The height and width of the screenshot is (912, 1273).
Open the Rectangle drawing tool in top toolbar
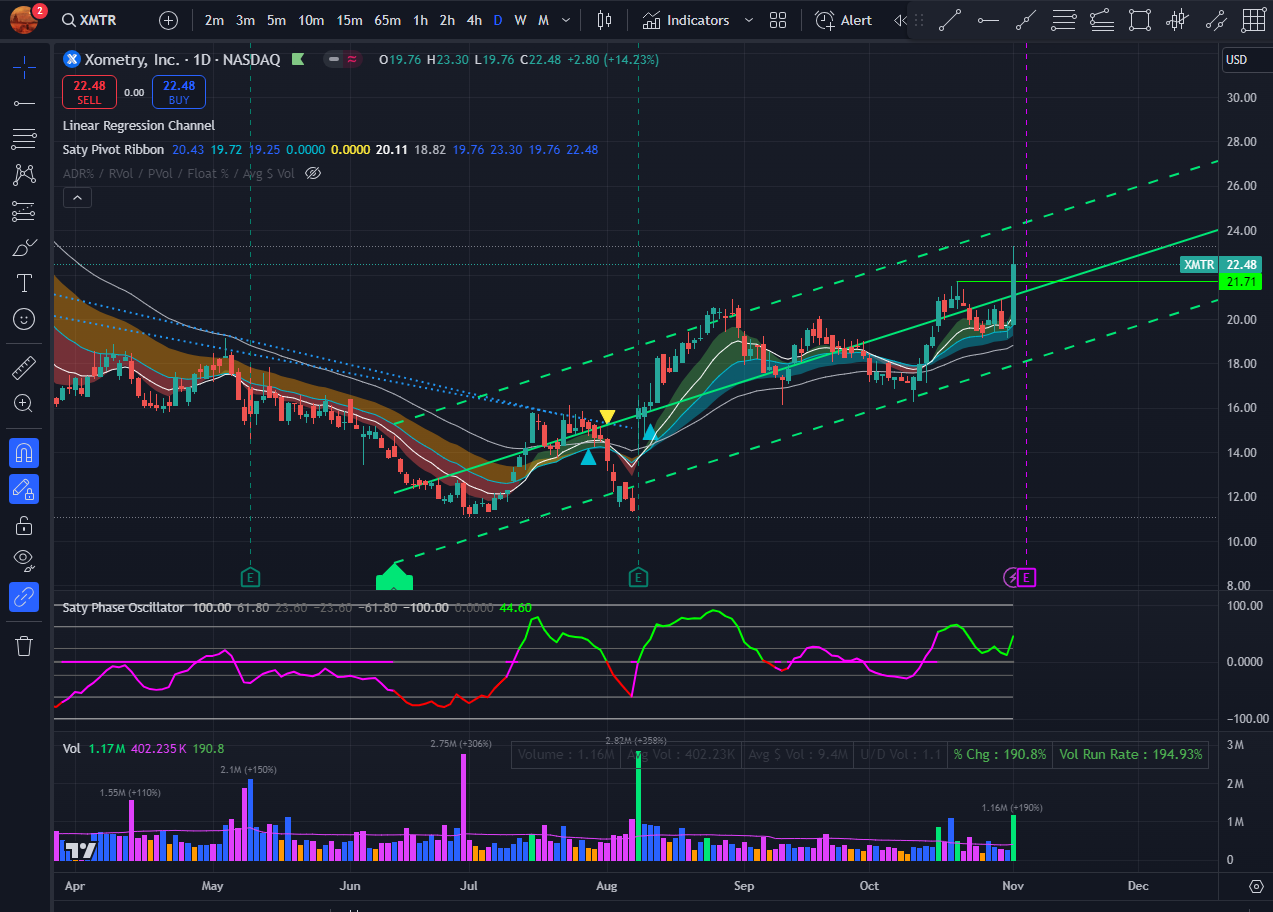[1139, 19]
